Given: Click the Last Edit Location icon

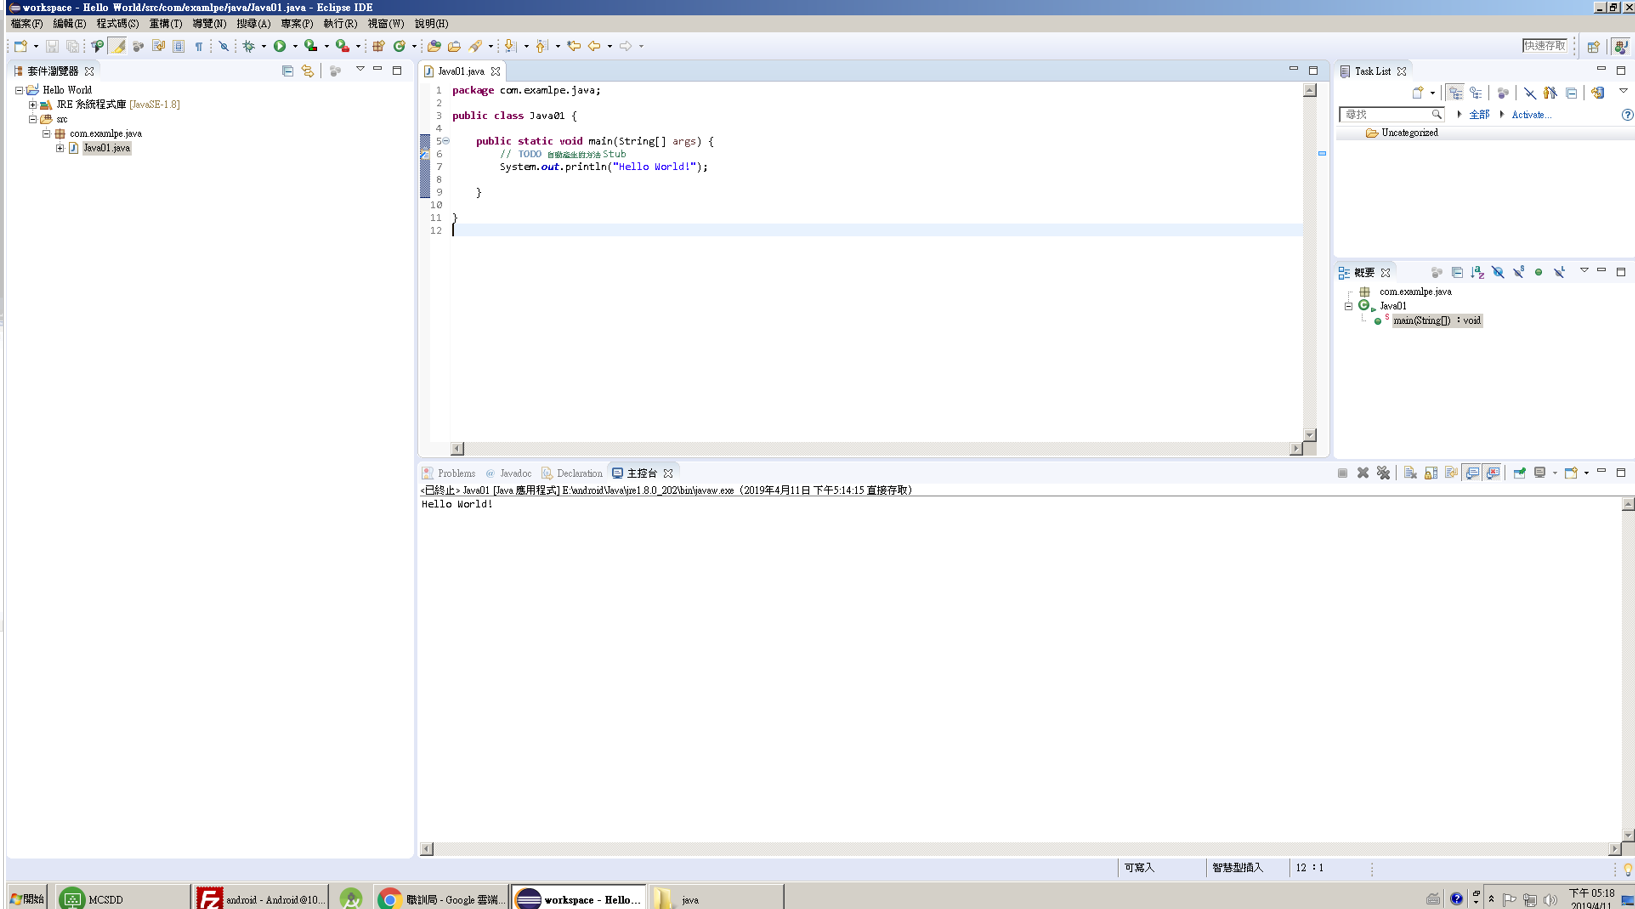Looking at the screenshot, I should click(574, 46).
